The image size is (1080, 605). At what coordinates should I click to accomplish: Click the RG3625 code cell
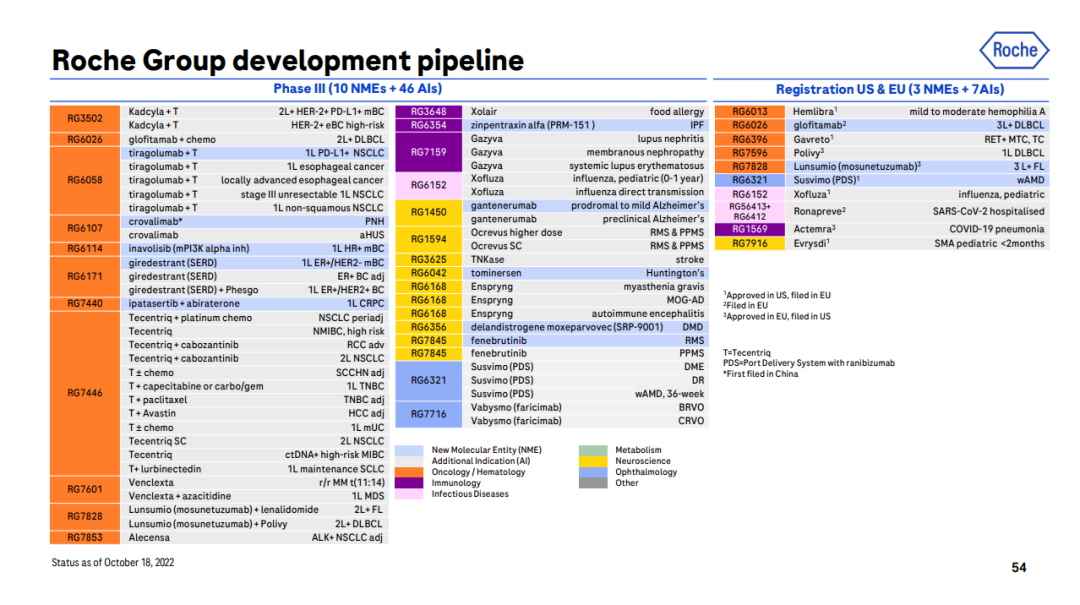(x=428, y=260)
